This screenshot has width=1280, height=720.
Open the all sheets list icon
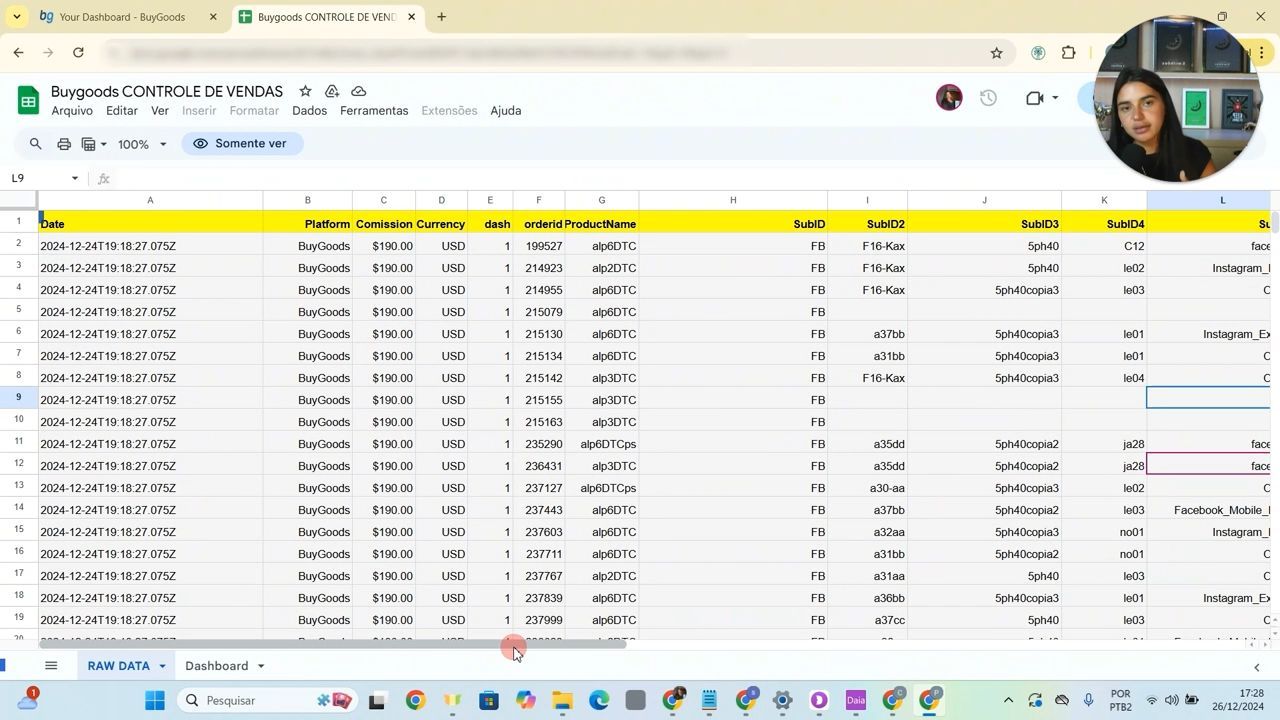point(51,666)
